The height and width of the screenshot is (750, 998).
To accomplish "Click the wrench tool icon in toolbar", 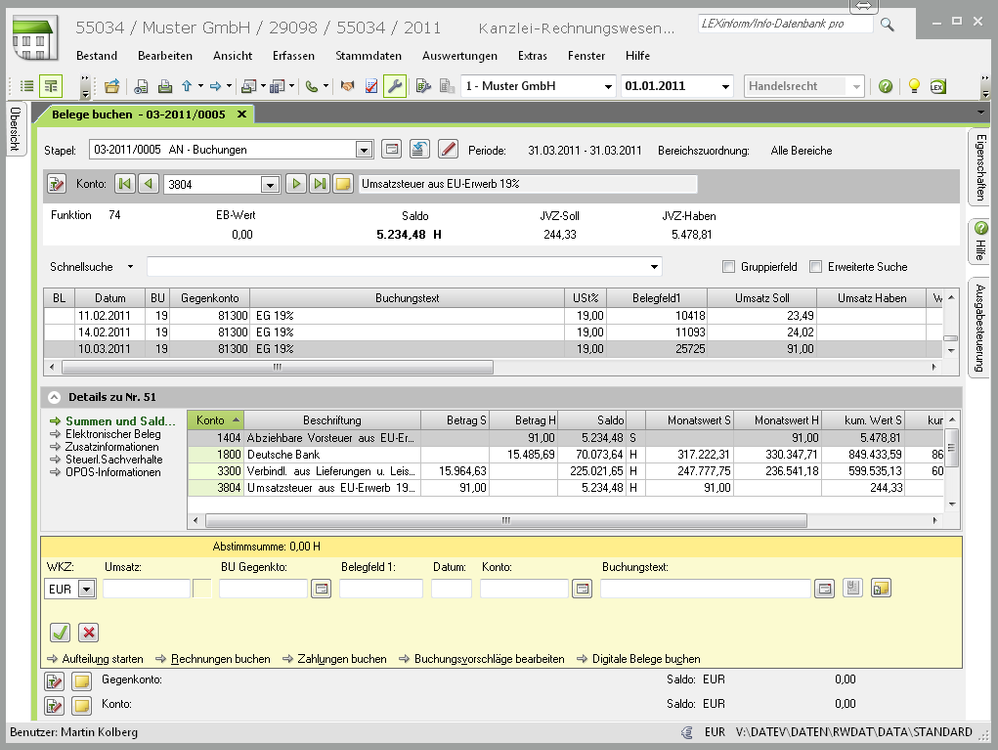I will [395, 86].
